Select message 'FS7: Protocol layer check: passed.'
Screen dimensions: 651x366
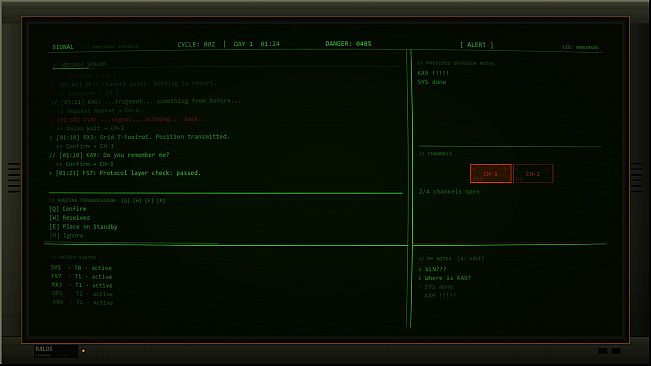(x=125, y=173)
